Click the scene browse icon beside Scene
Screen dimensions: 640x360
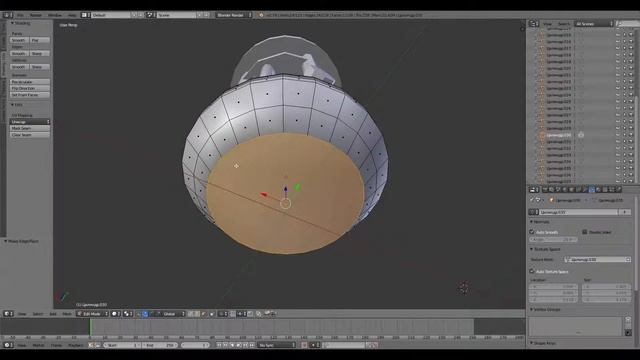pos(150,15)
